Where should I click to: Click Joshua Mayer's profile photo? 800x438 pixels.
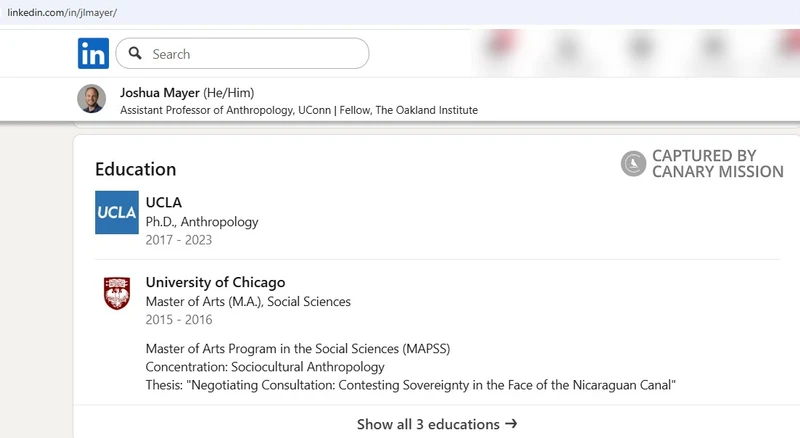[x=92, y=99]
